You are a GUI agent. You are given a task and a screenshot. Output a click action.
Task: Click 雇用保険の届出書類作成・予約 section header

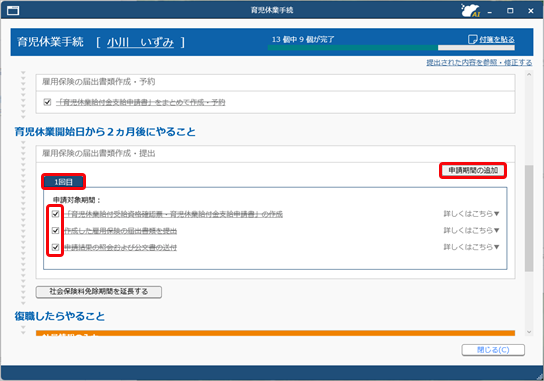[x=275, y=82]
